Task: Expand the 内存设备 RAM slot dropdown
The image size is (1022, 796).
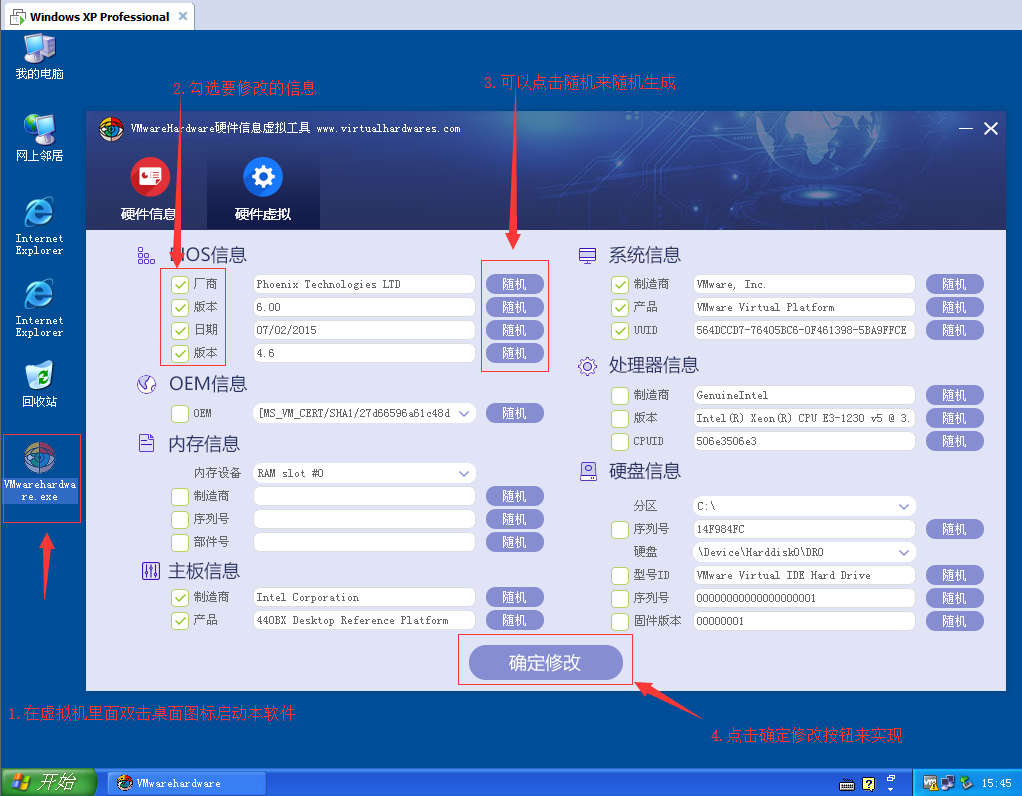Action: [464, 473]
